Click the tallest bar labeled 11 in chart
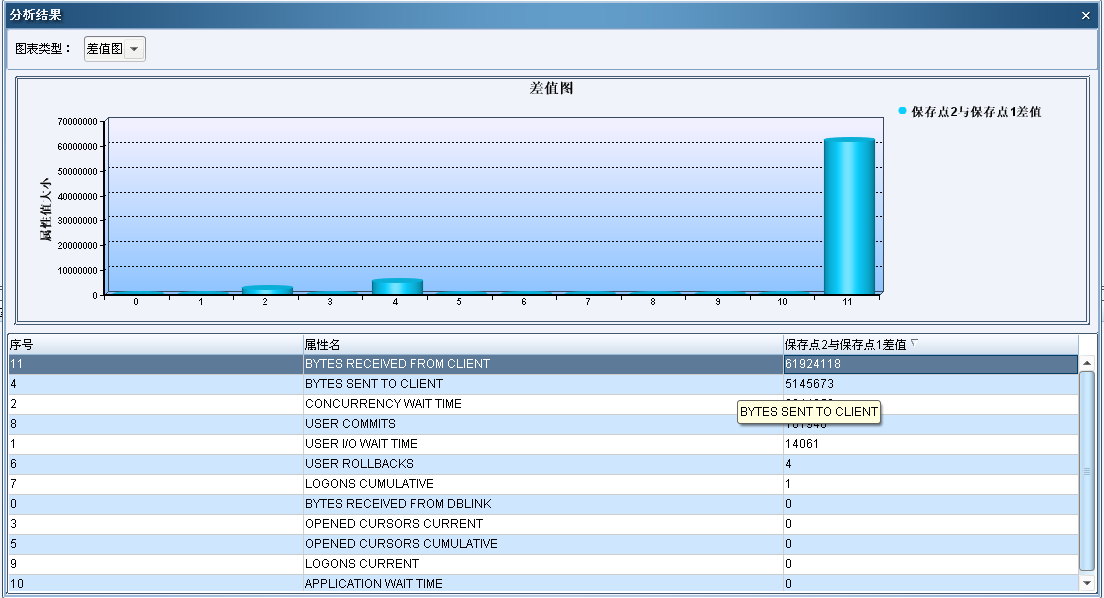This screenshot has width=1104, height=598. tap(849, 215)
